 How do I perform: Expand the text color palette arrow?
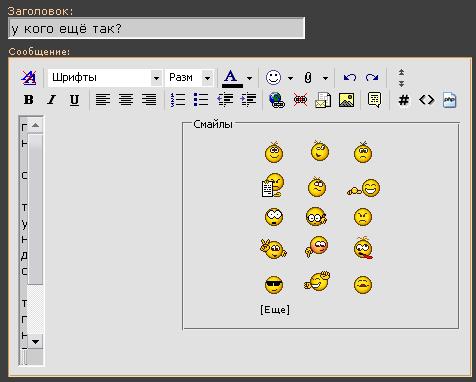pyautogui.click(x=249, y=78)
